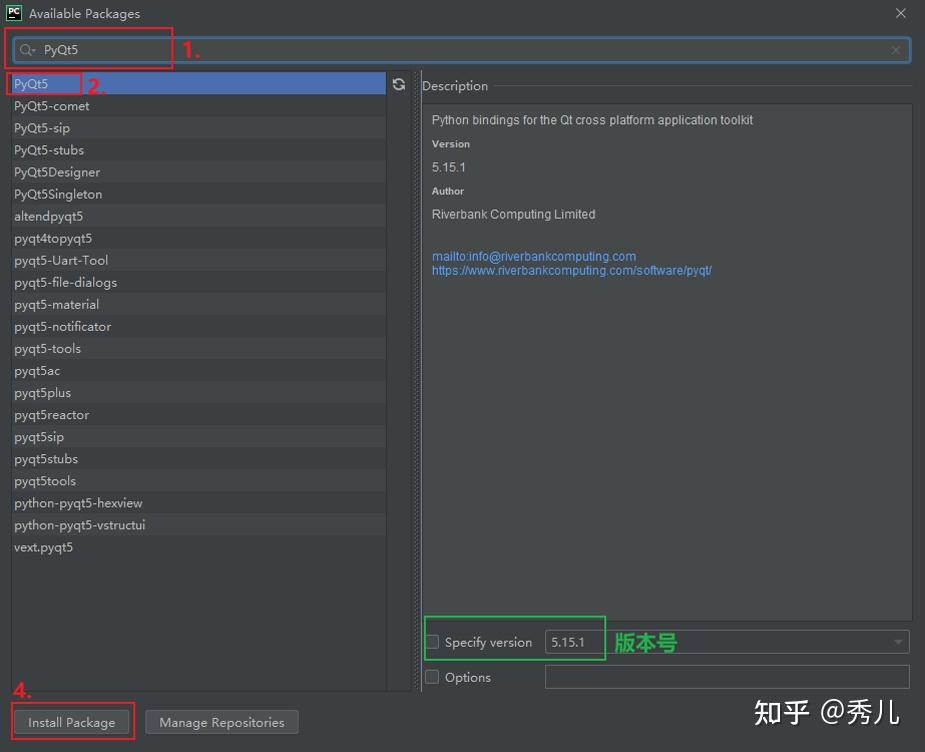Click the PyCharm logo in the title bar
This screenshot has height=752, width=925.
click(x=13, y=13)
